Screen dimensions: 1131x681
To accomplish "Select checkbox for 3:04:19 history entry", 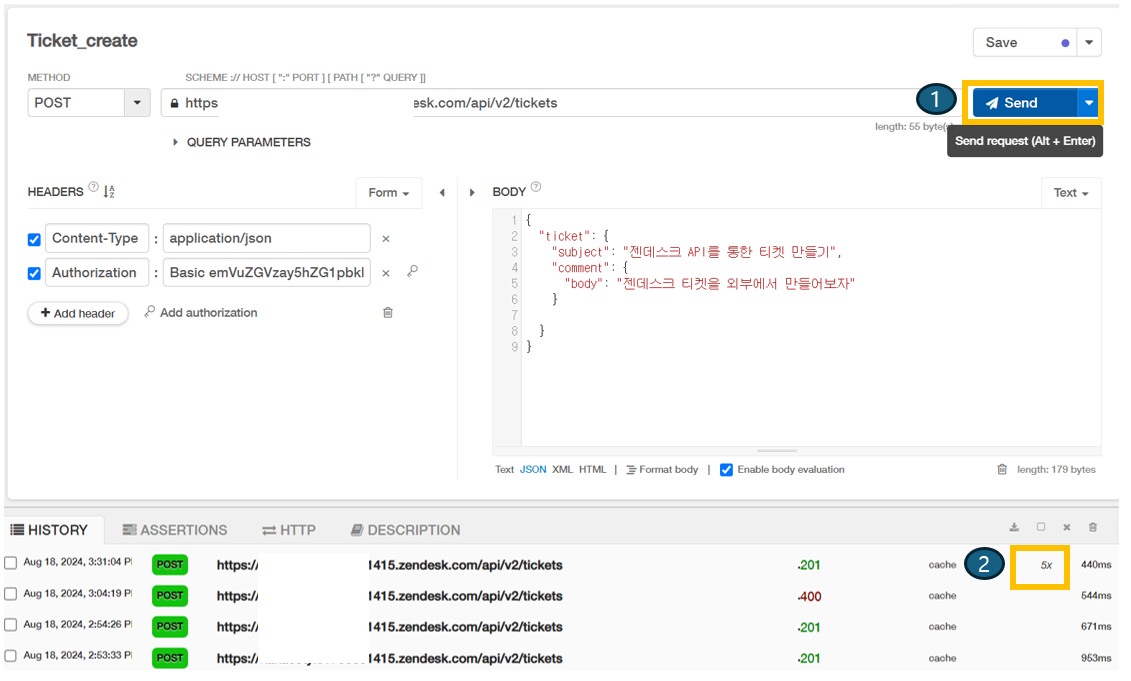I will pyautogui.click(x=11, y=594).
